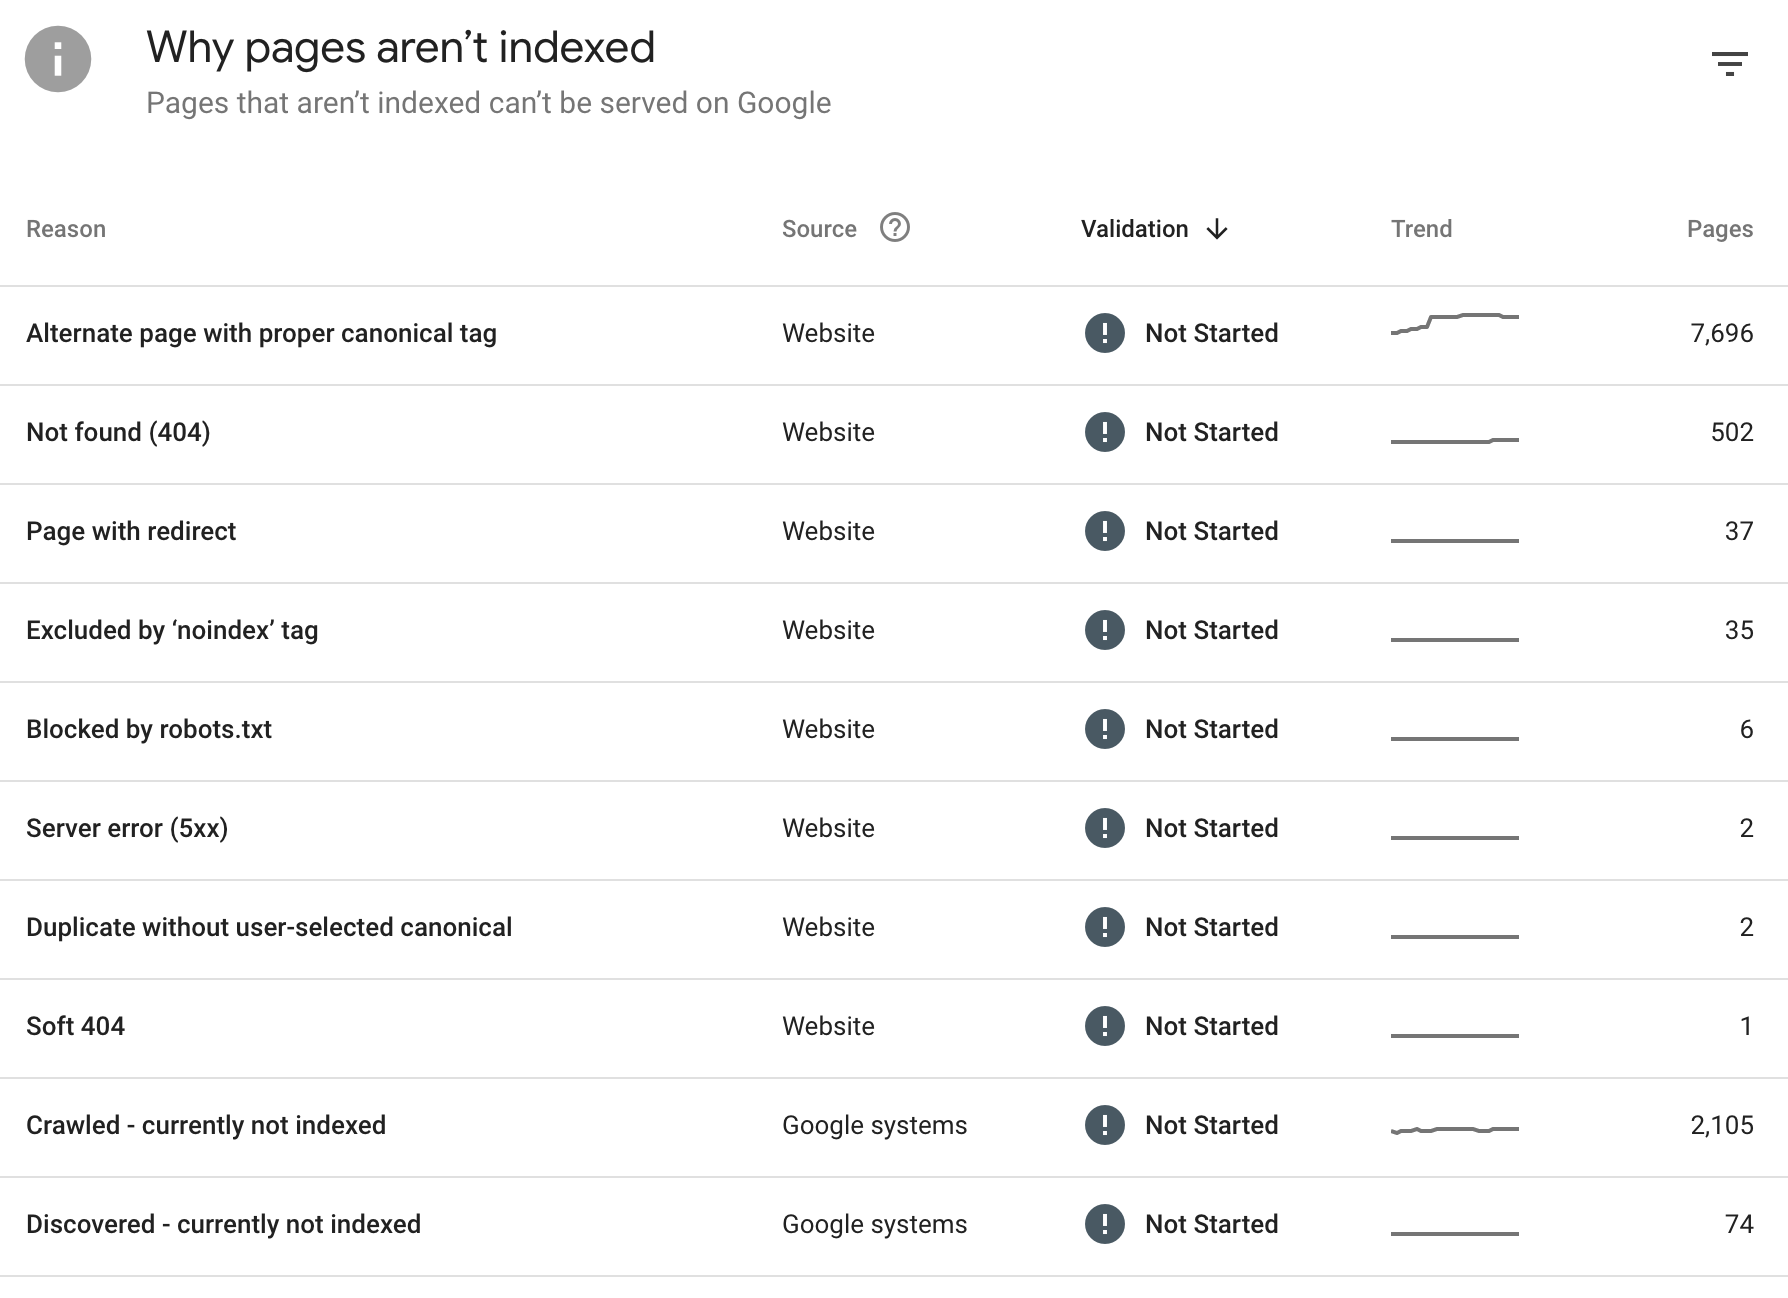The image size is (1788, 1298).
Task: Click the alert icon for Crawled not indexed
Action: (1105, 1125)
